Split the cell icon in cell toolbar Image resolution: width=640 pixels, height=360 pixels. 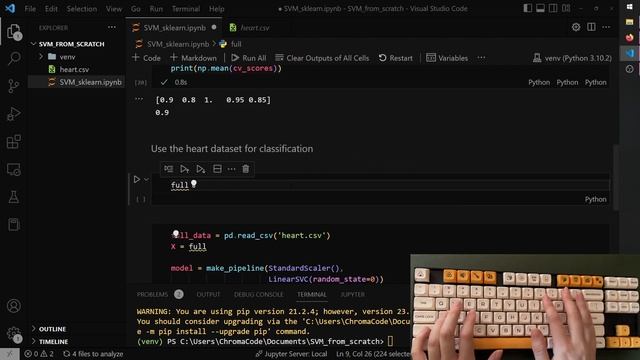[x=217, y=169]
